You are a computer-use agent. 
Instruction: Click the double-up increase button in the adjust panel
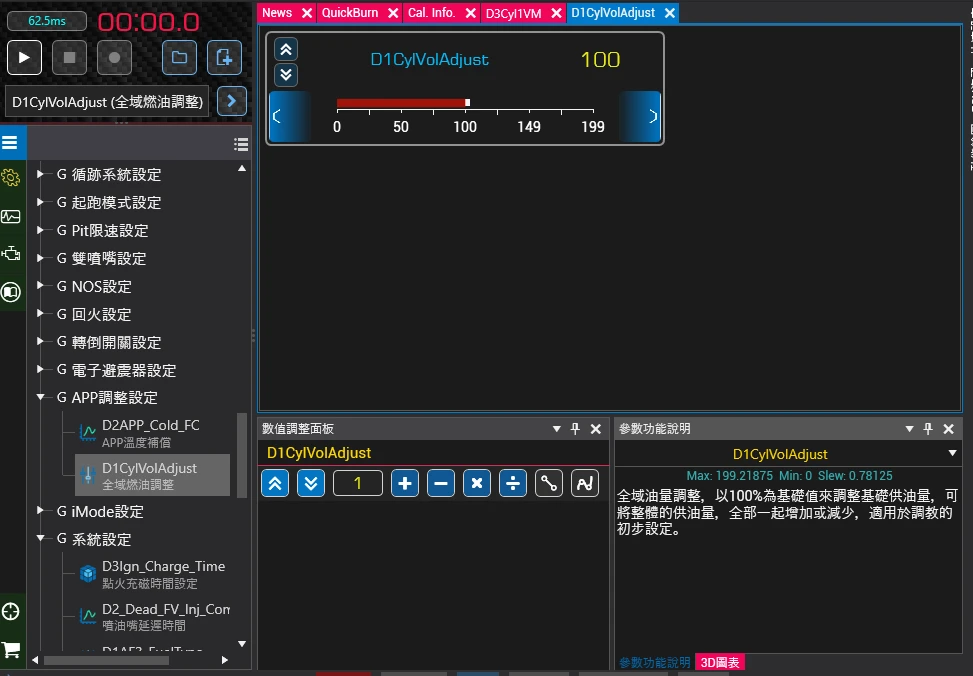(275, 484)
